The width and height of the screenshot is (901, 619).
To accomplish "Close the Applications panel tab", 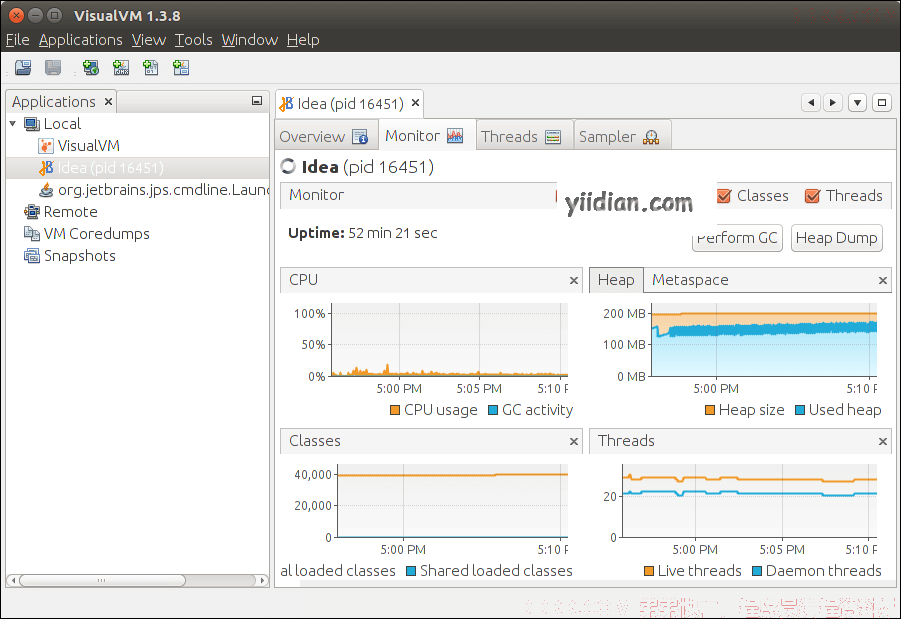I will (108, 102).
